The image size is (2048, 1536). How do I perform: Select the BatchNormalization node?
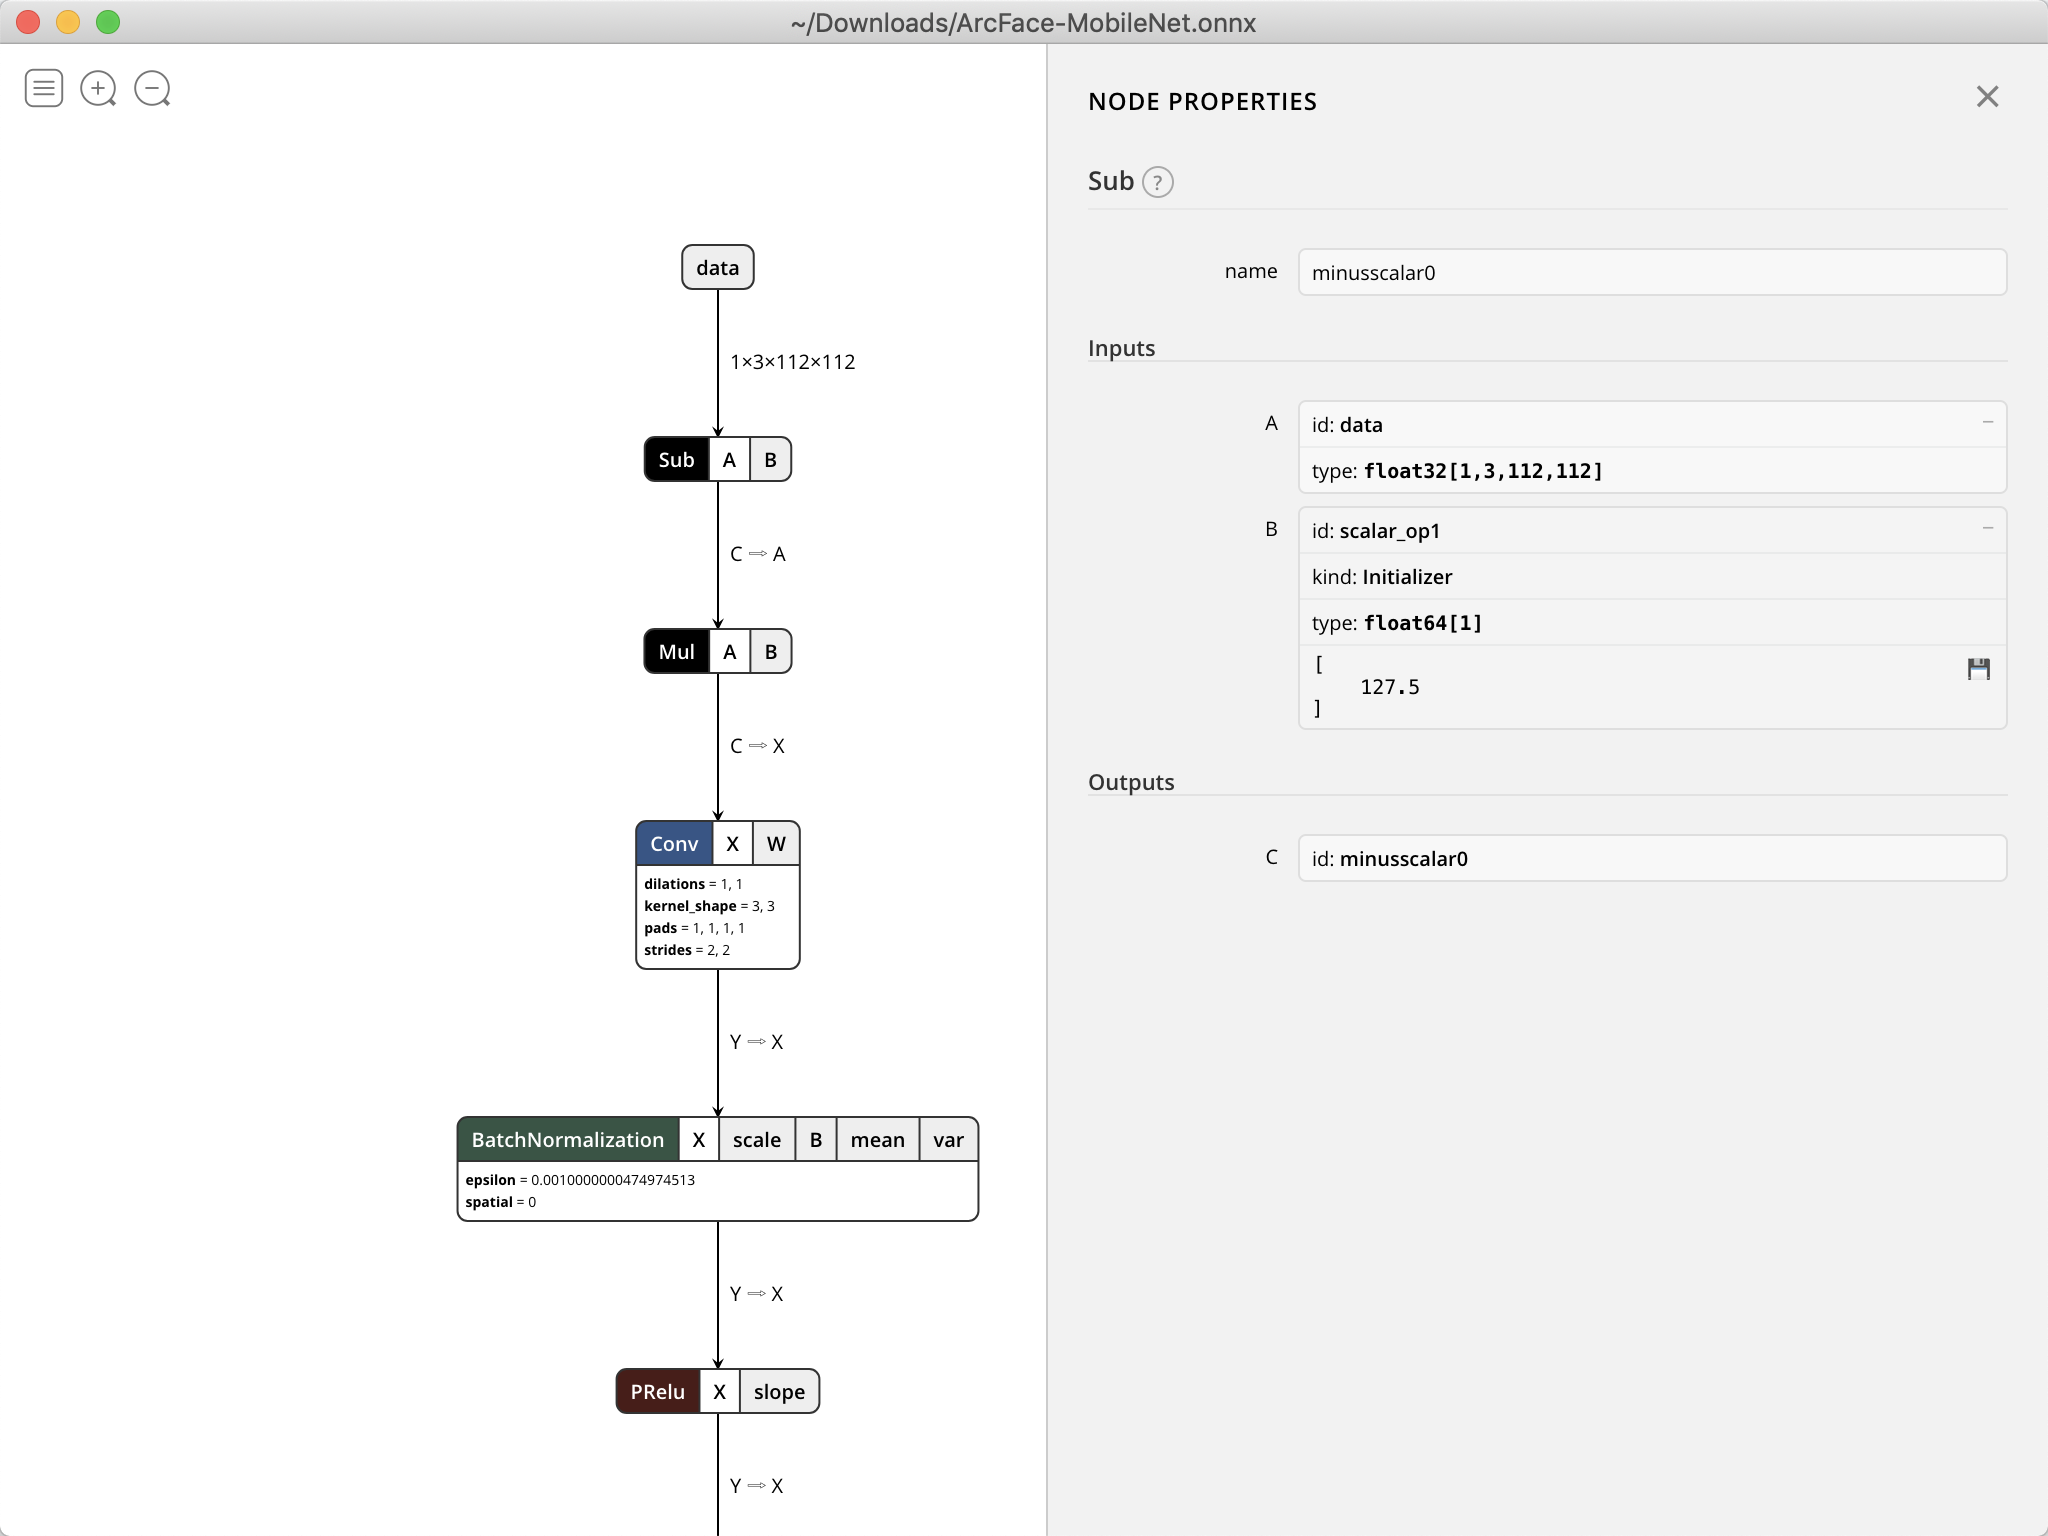pyautogui.click(x=567, y=1139)
